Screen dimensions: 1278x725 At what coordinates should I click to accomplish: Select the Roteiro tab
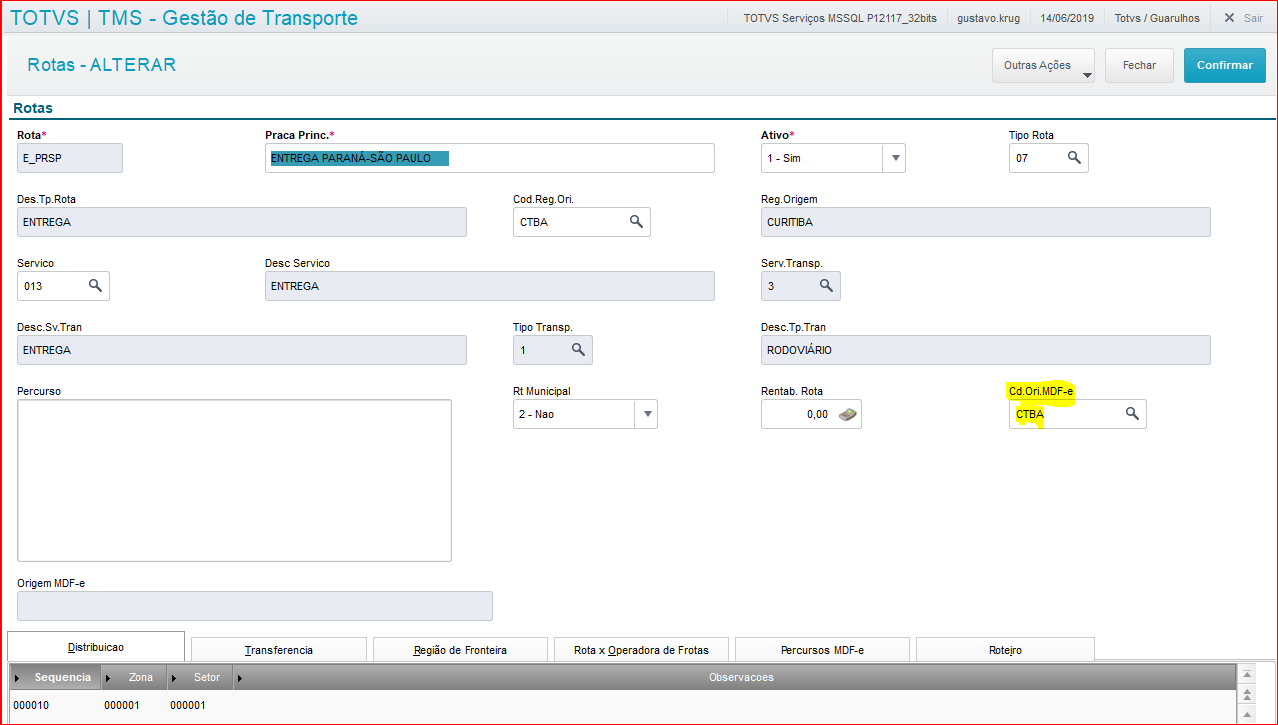(x=1005, y=650)
